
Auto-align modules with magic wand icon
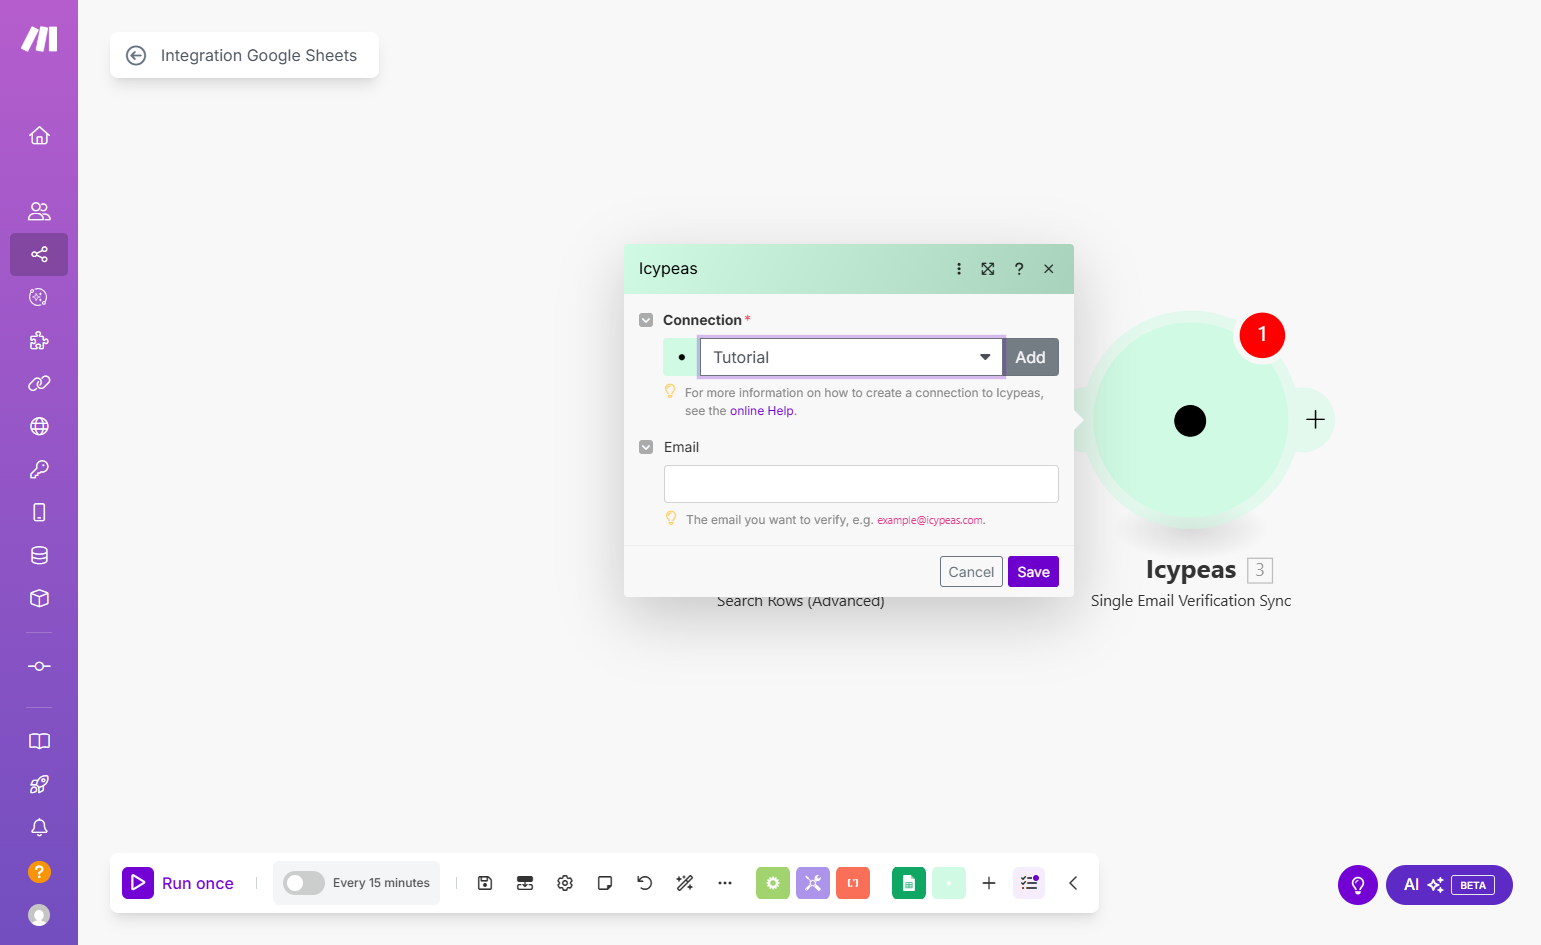click(x=685, y=883)
